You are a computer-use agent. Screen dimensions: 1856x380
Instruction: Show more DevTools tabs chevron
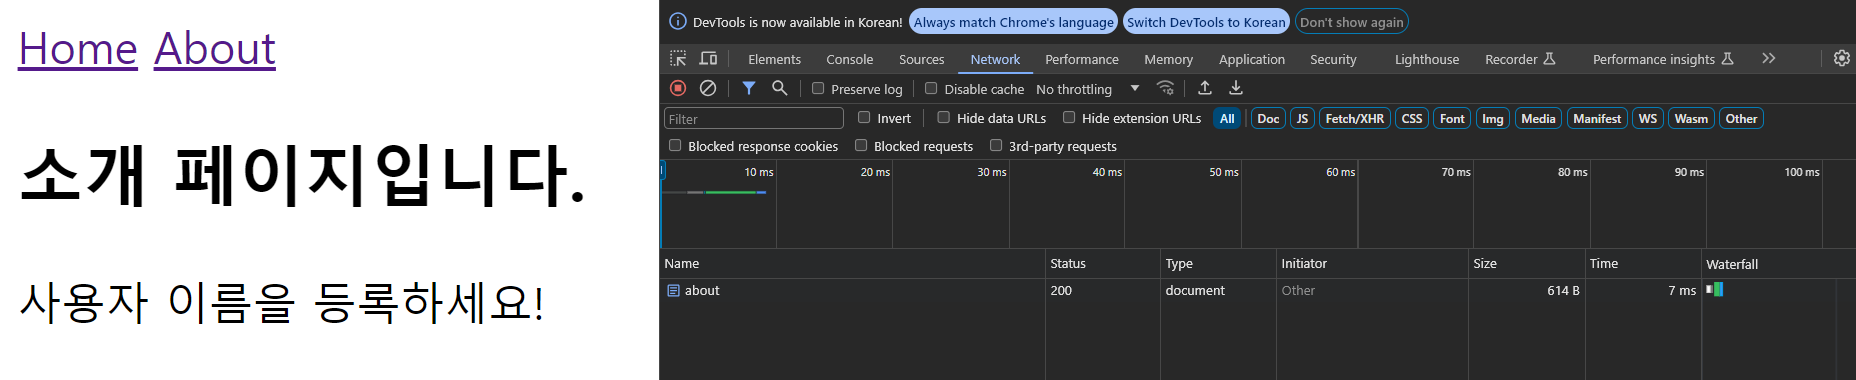click(x=1769, y=59)
